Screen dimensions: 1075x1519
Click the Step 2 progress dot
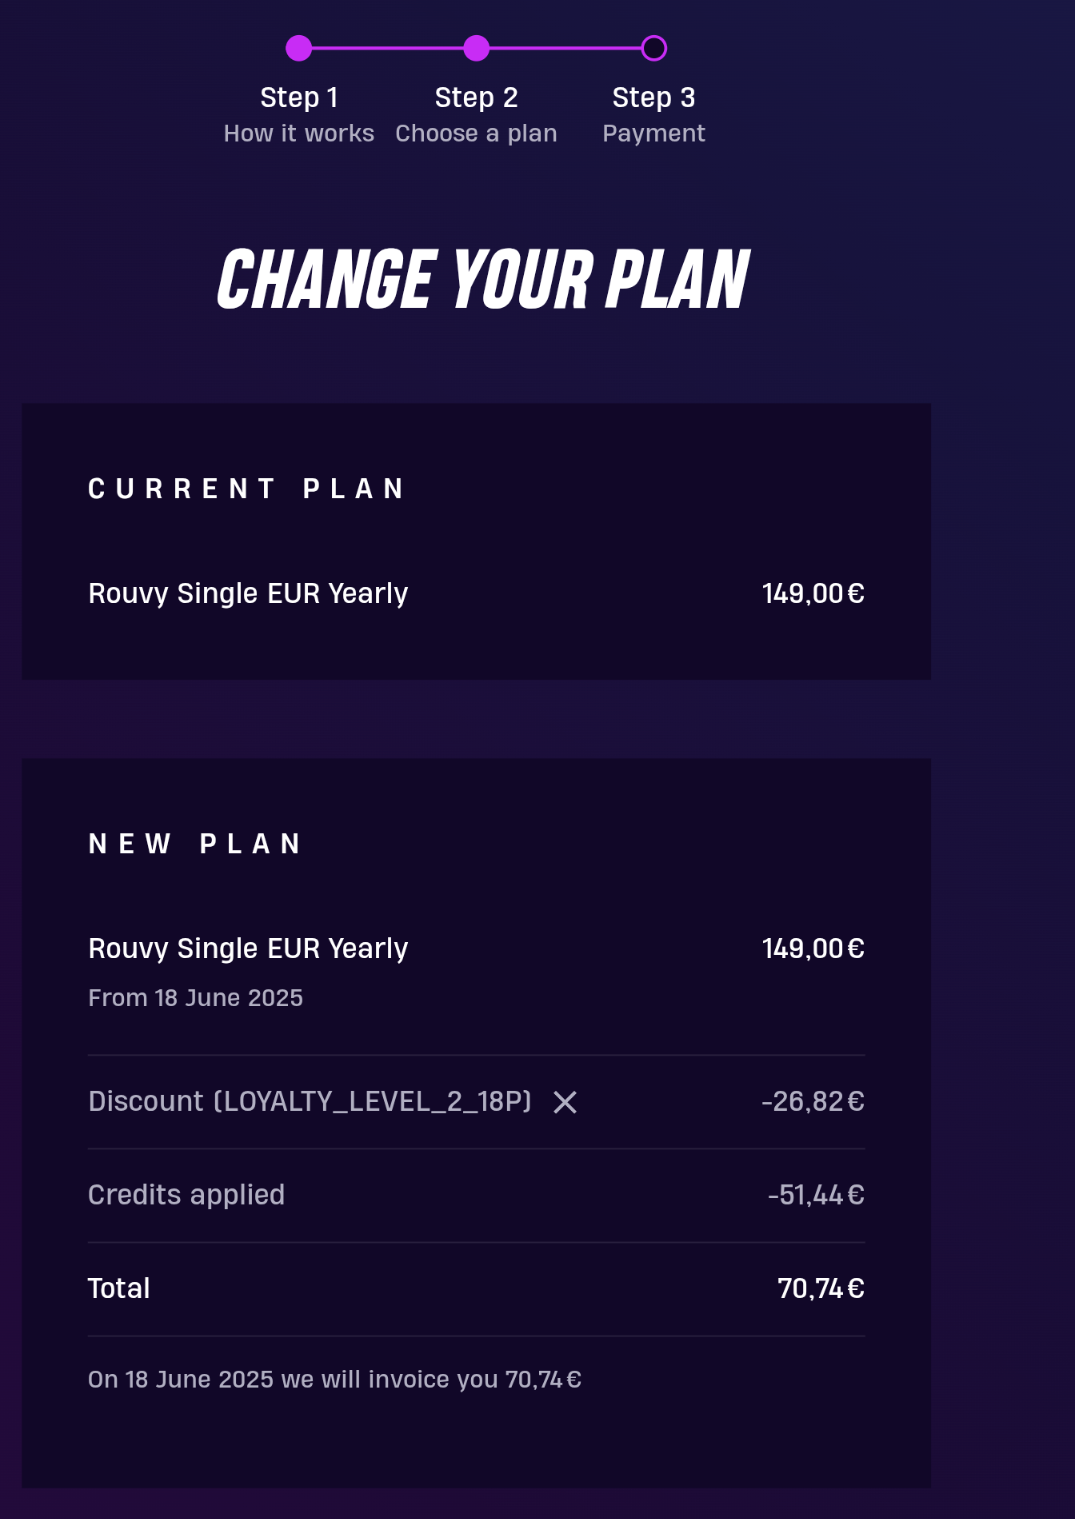tap(477, 48)
